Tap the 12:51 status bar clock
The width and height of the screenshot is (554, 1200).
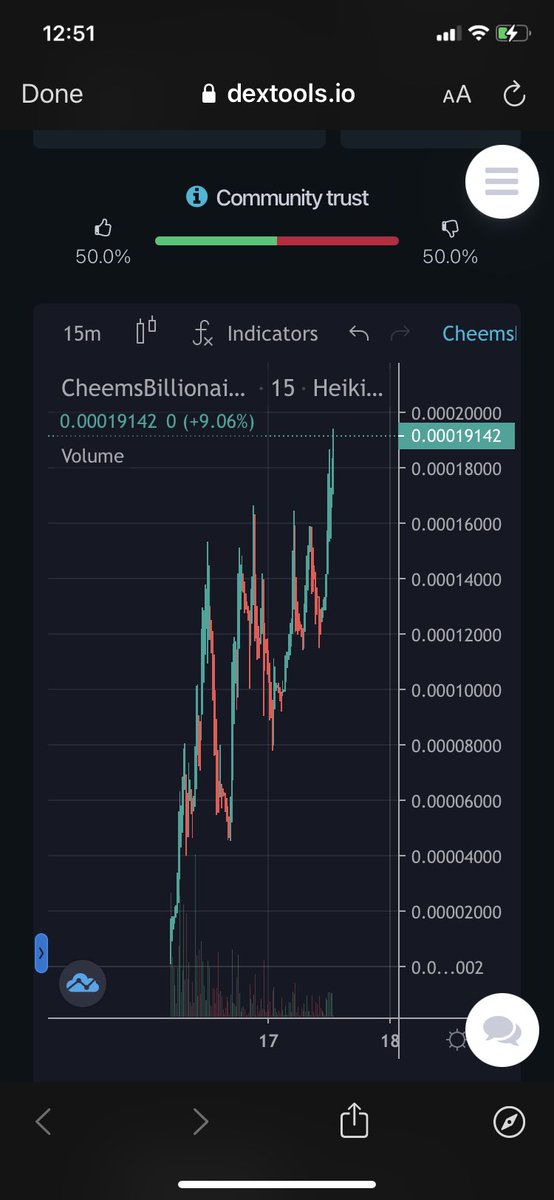pos(69,33)
